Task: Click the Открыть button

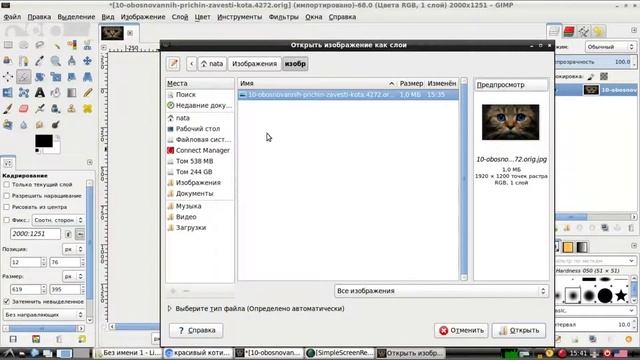Action: point(519,330)
